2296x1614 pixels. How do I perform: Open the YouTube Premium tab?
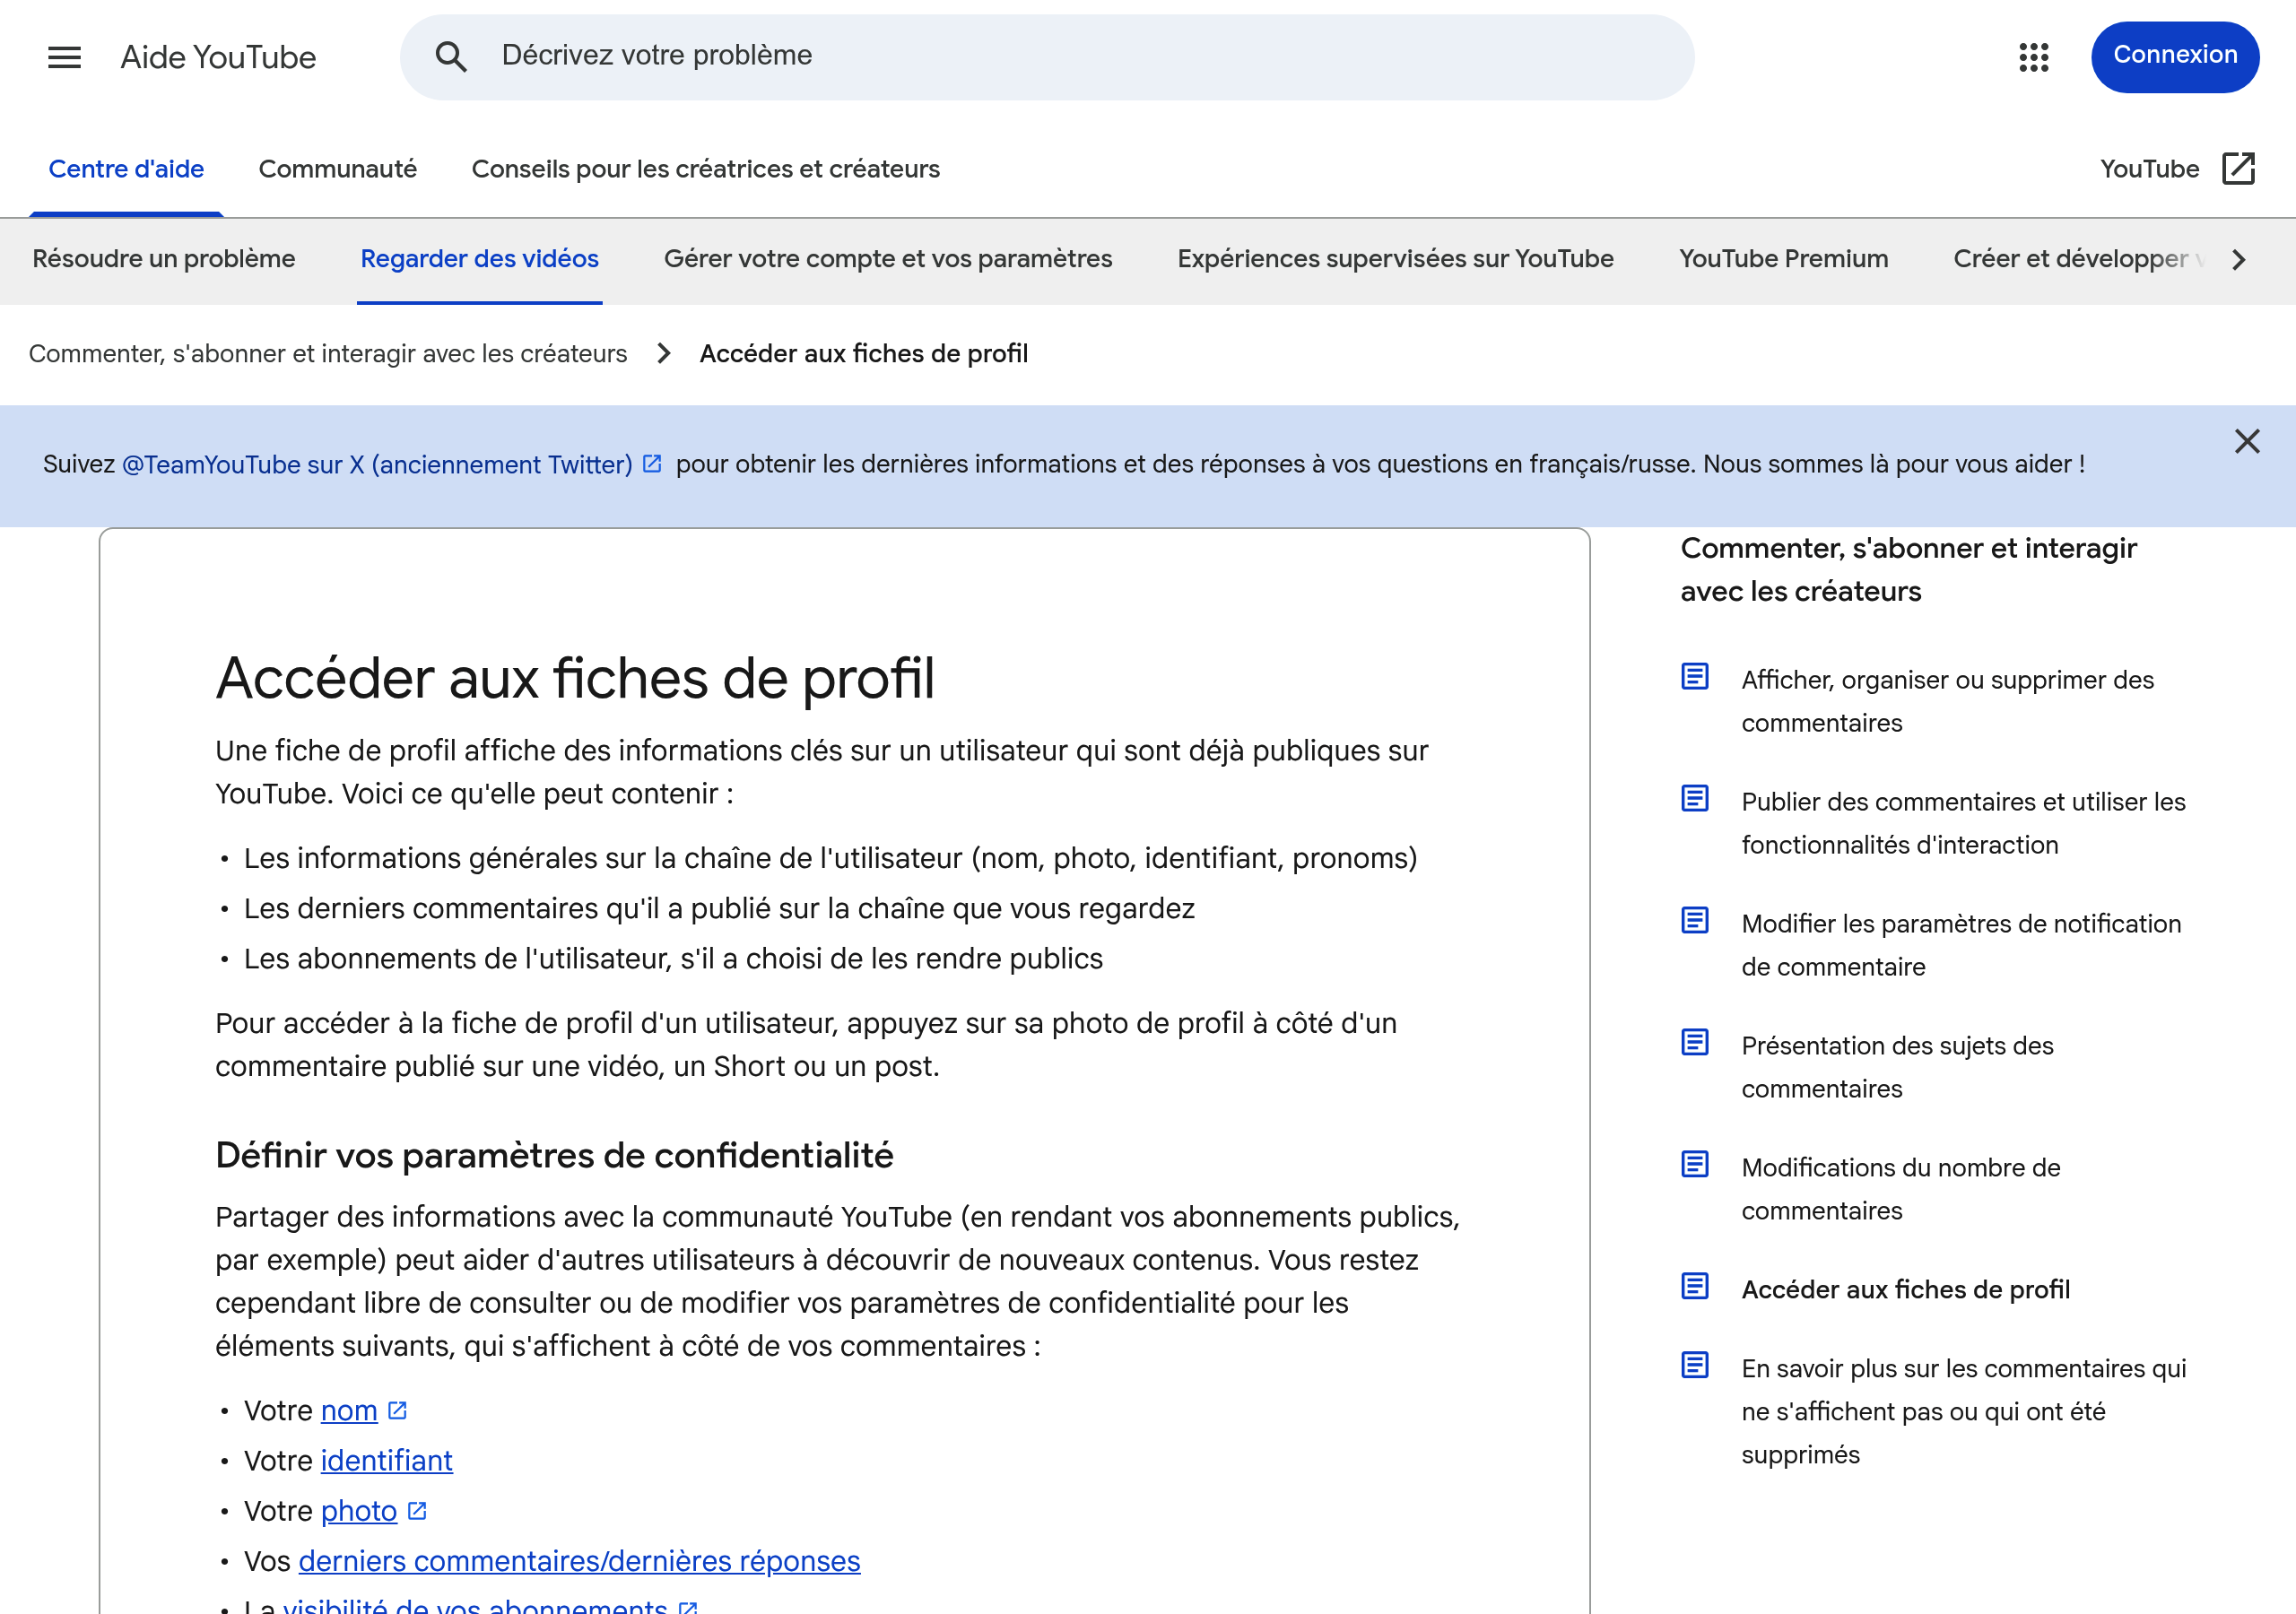click(1783, 259)
